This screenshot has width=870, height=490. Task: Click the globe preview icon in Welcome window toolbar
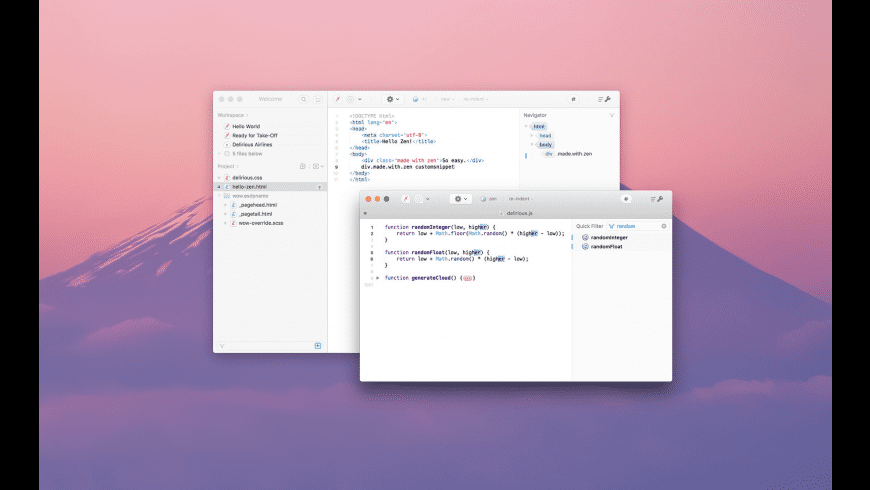(x=416, y=99)
